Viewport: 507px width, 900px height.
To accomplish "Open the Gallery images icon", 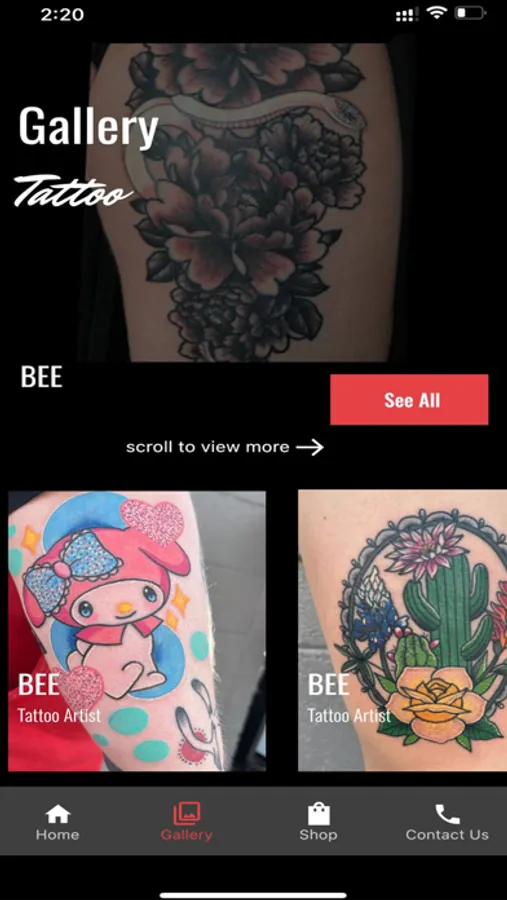I will pos(187,813).
